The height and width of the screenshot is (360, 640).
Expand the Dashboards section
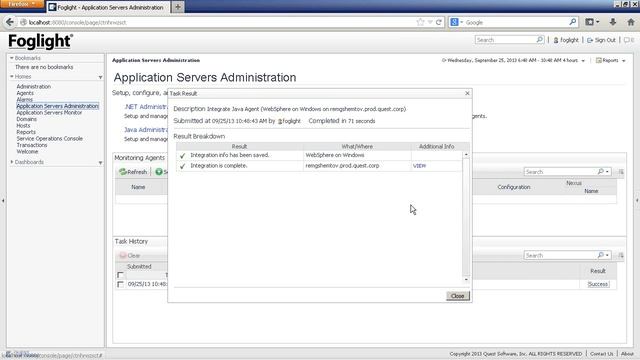12,162
